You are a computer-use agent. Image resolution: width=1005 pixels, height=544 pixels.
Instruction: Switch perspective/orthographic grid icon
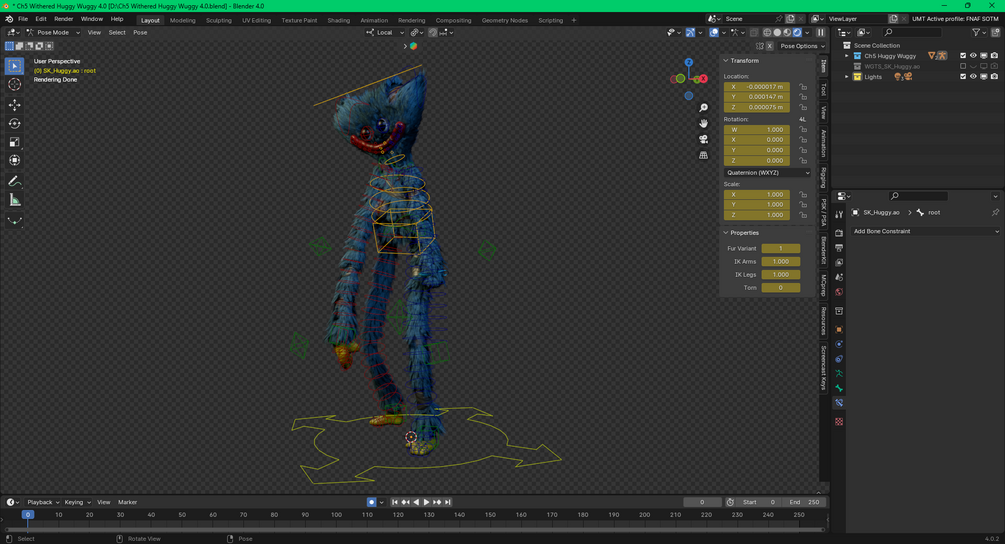[703, 155]
